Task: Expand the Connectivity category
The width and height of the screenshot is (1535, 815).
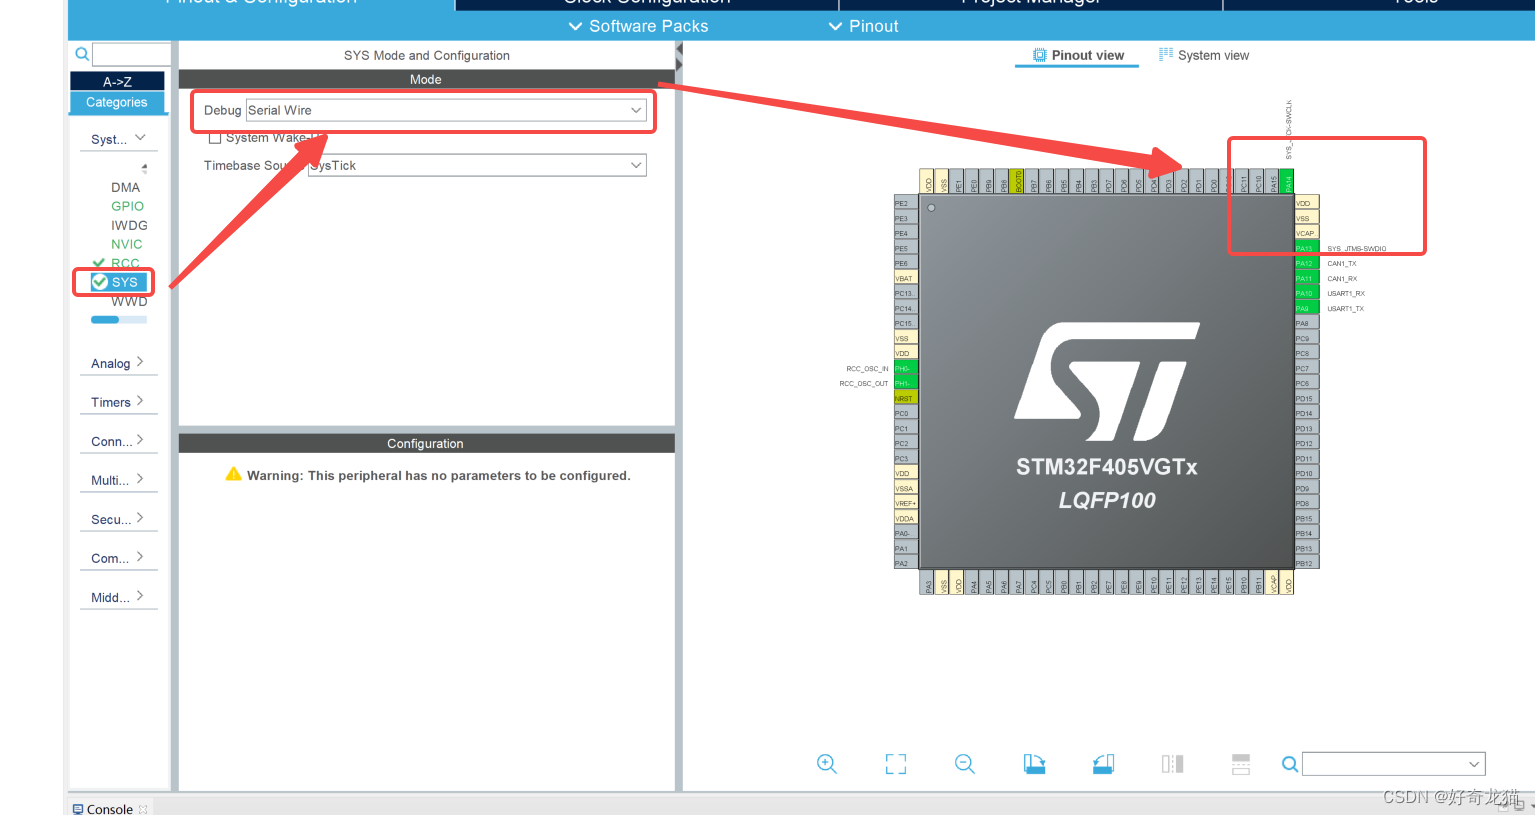Action: [118, 441]
